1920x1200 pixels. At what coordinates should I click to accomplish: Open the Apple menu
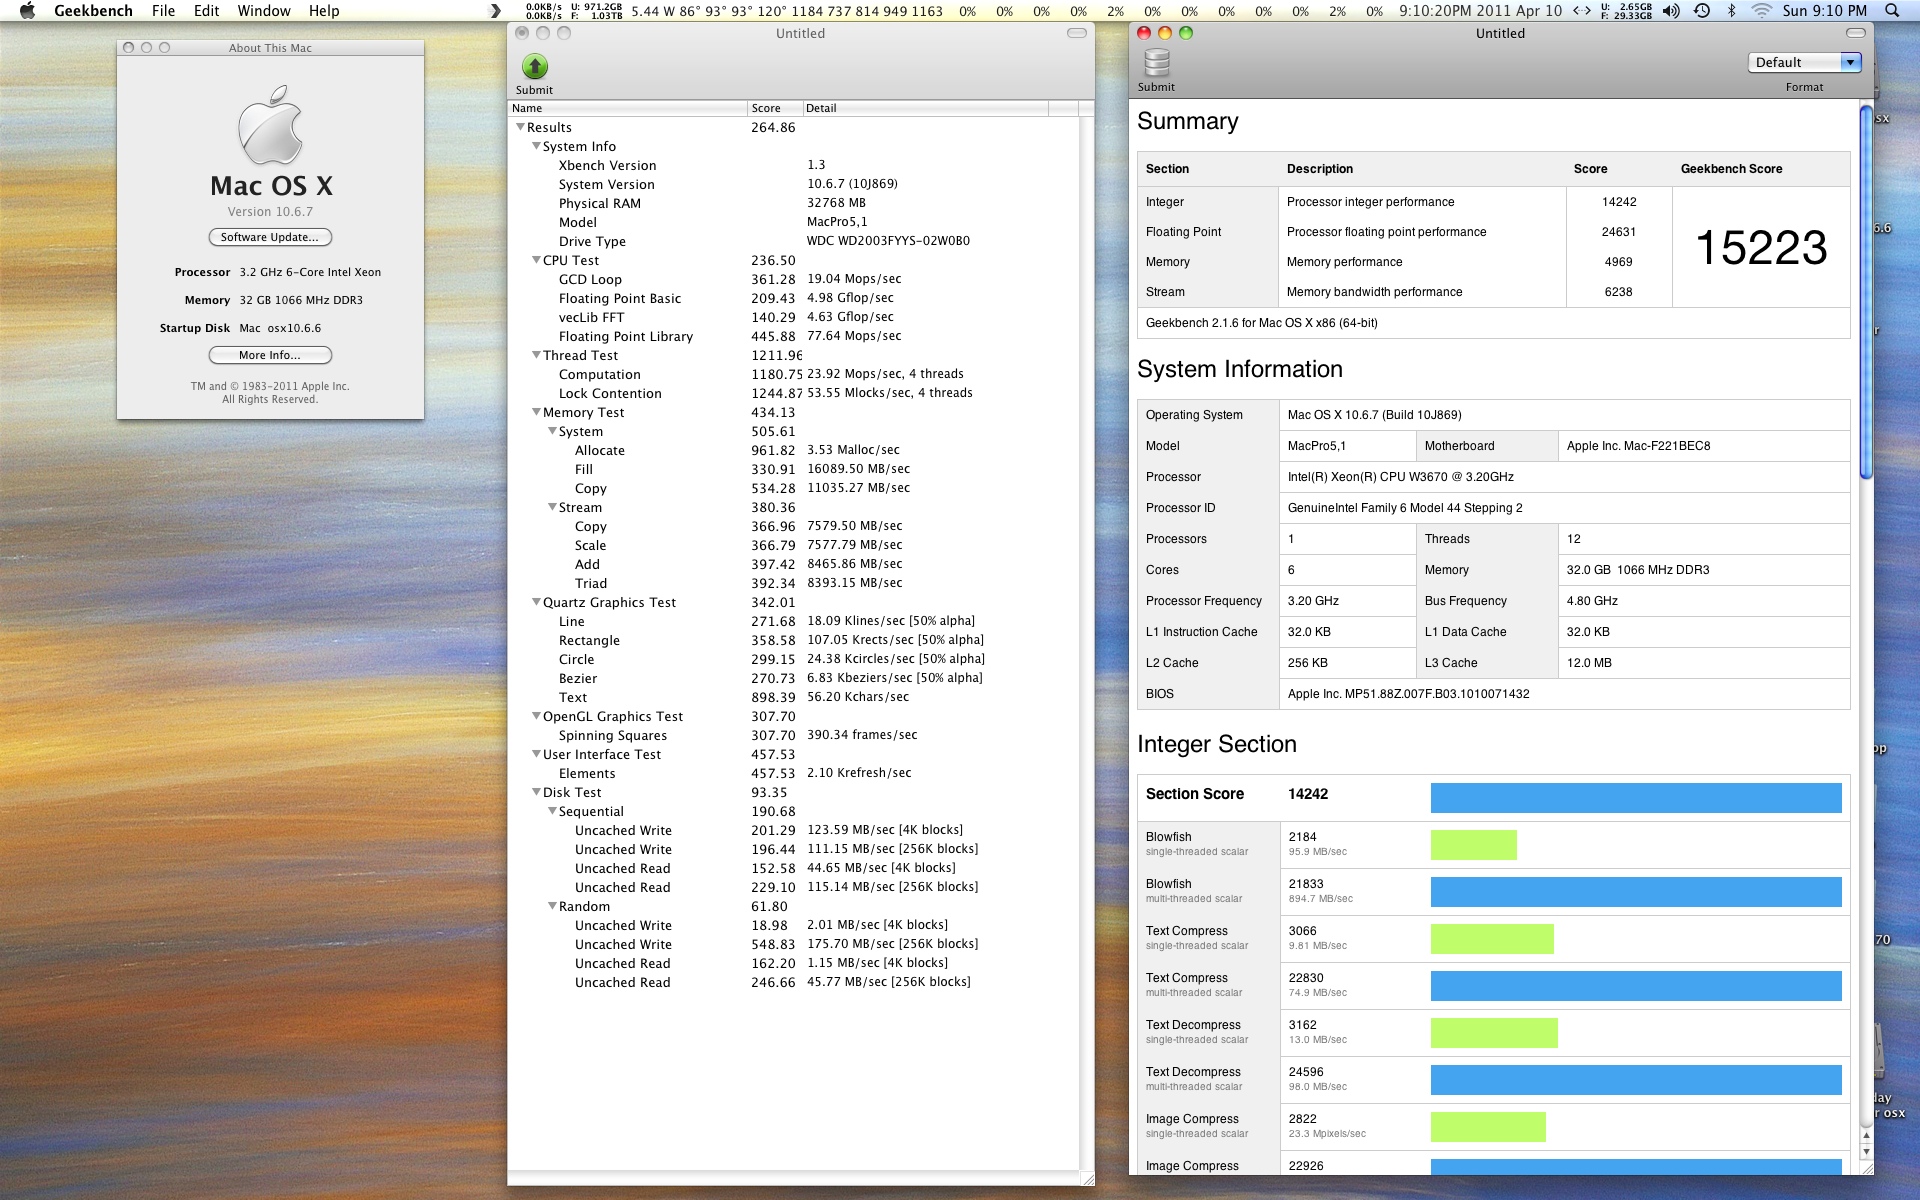pos(27,11)
